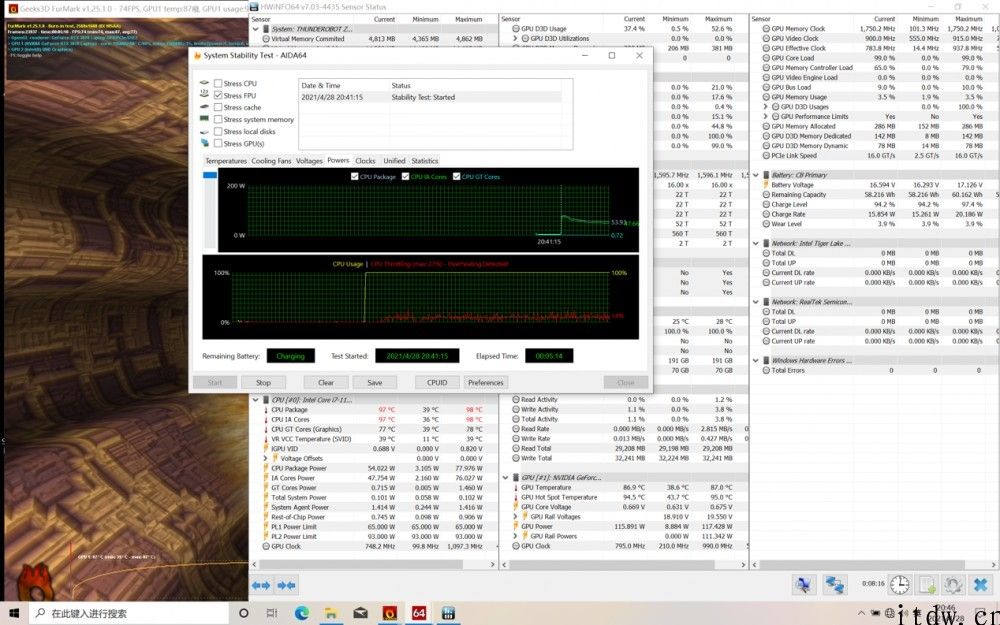The image size is (1000, 625).
Task: Collapse the Network: RealTek Semicon group
Action: (x=756, y=302)
